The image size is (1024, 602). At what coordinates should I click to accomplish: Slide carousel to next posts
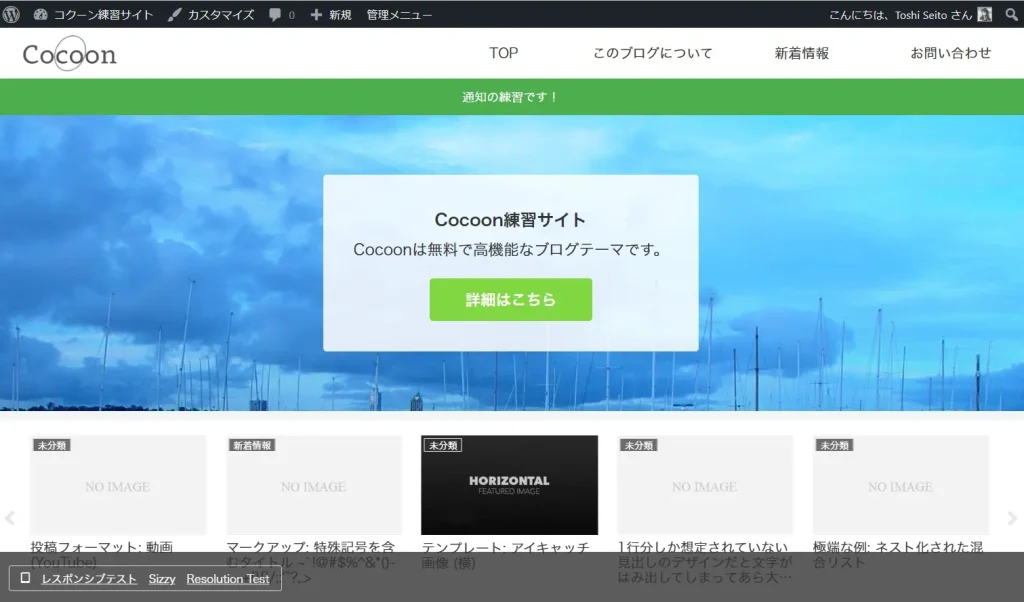[1012, 518]
